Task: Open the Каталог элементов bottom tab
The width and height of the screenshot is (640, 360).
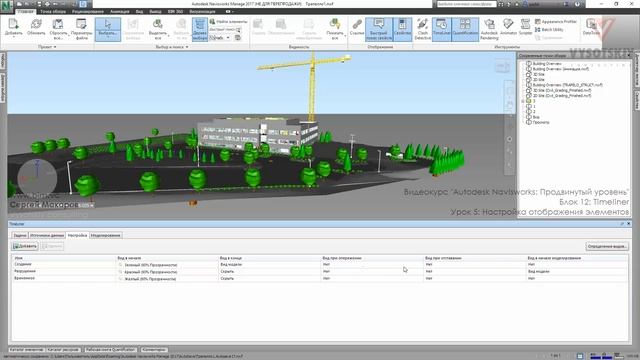Action: pos(26,350)
